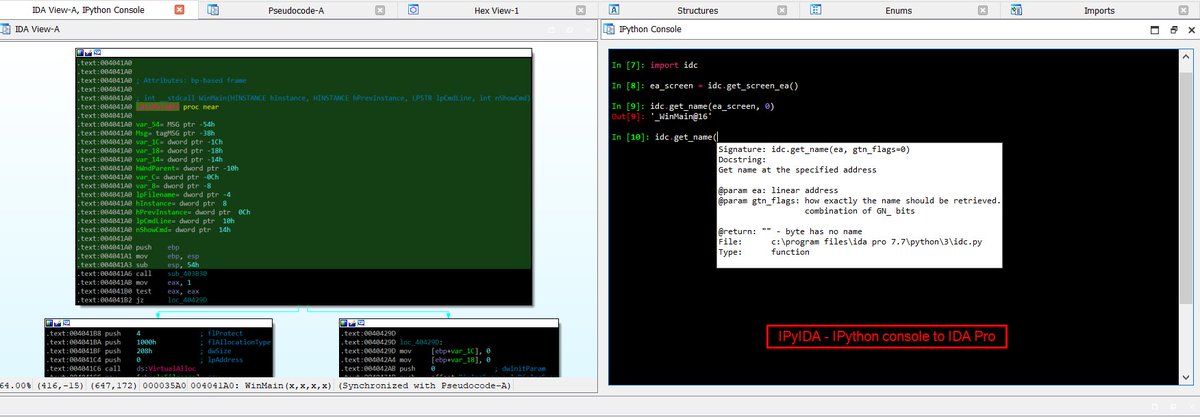Close the Imports tab
This screenshot has height=417, width=1200.
click(x=1183, y=9)
